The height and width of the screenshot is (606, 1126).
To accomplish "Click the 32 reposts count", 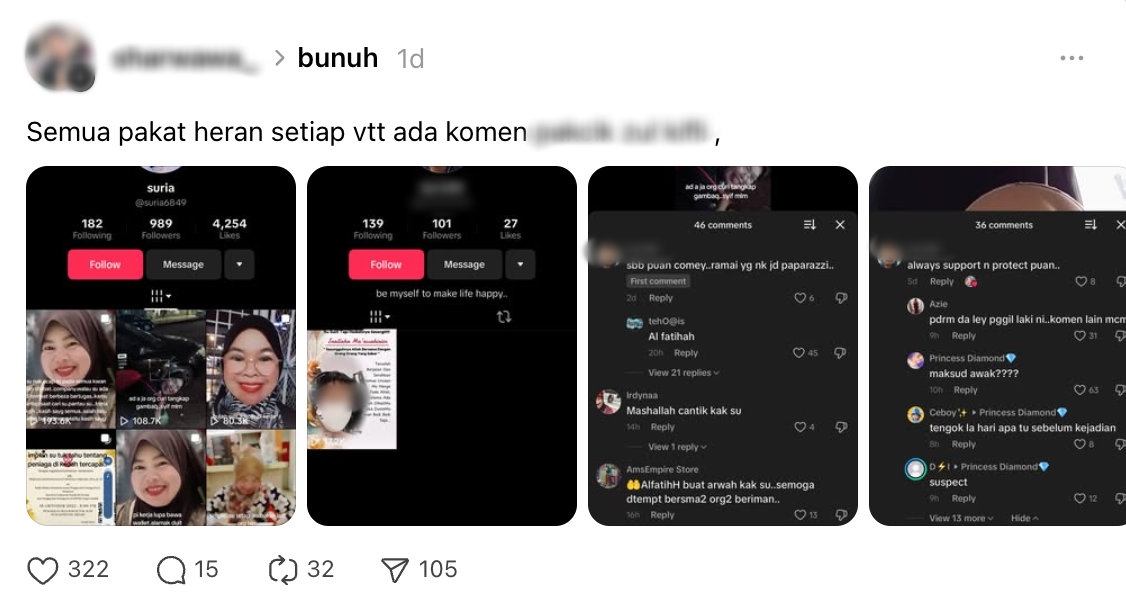I will (x=320, y=569).
